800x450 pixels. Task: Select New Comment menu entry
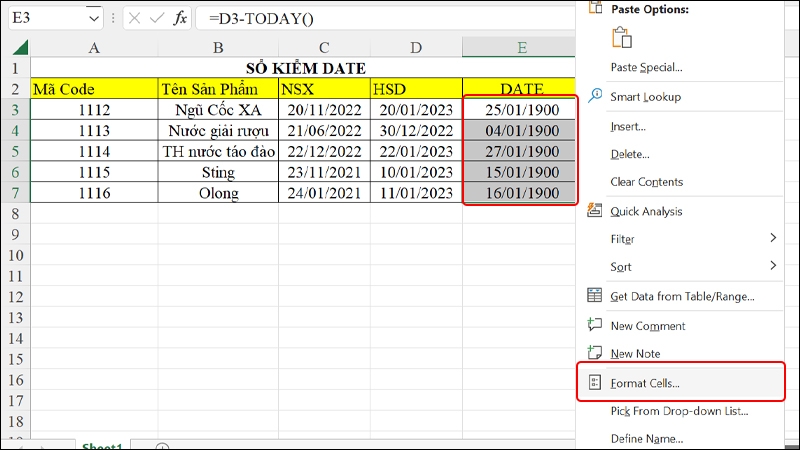pyautogui.click(x=648, y=326)
